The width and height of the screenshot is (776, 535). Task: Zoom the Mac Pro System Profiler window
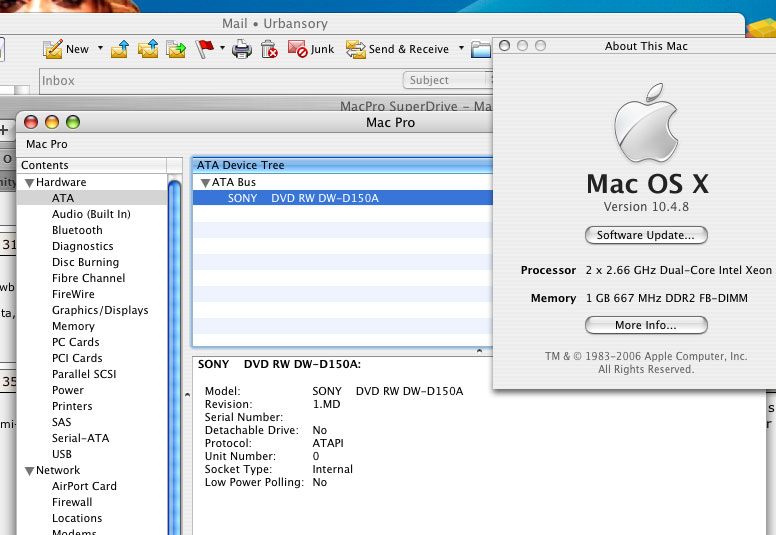(x=73, y=122)
